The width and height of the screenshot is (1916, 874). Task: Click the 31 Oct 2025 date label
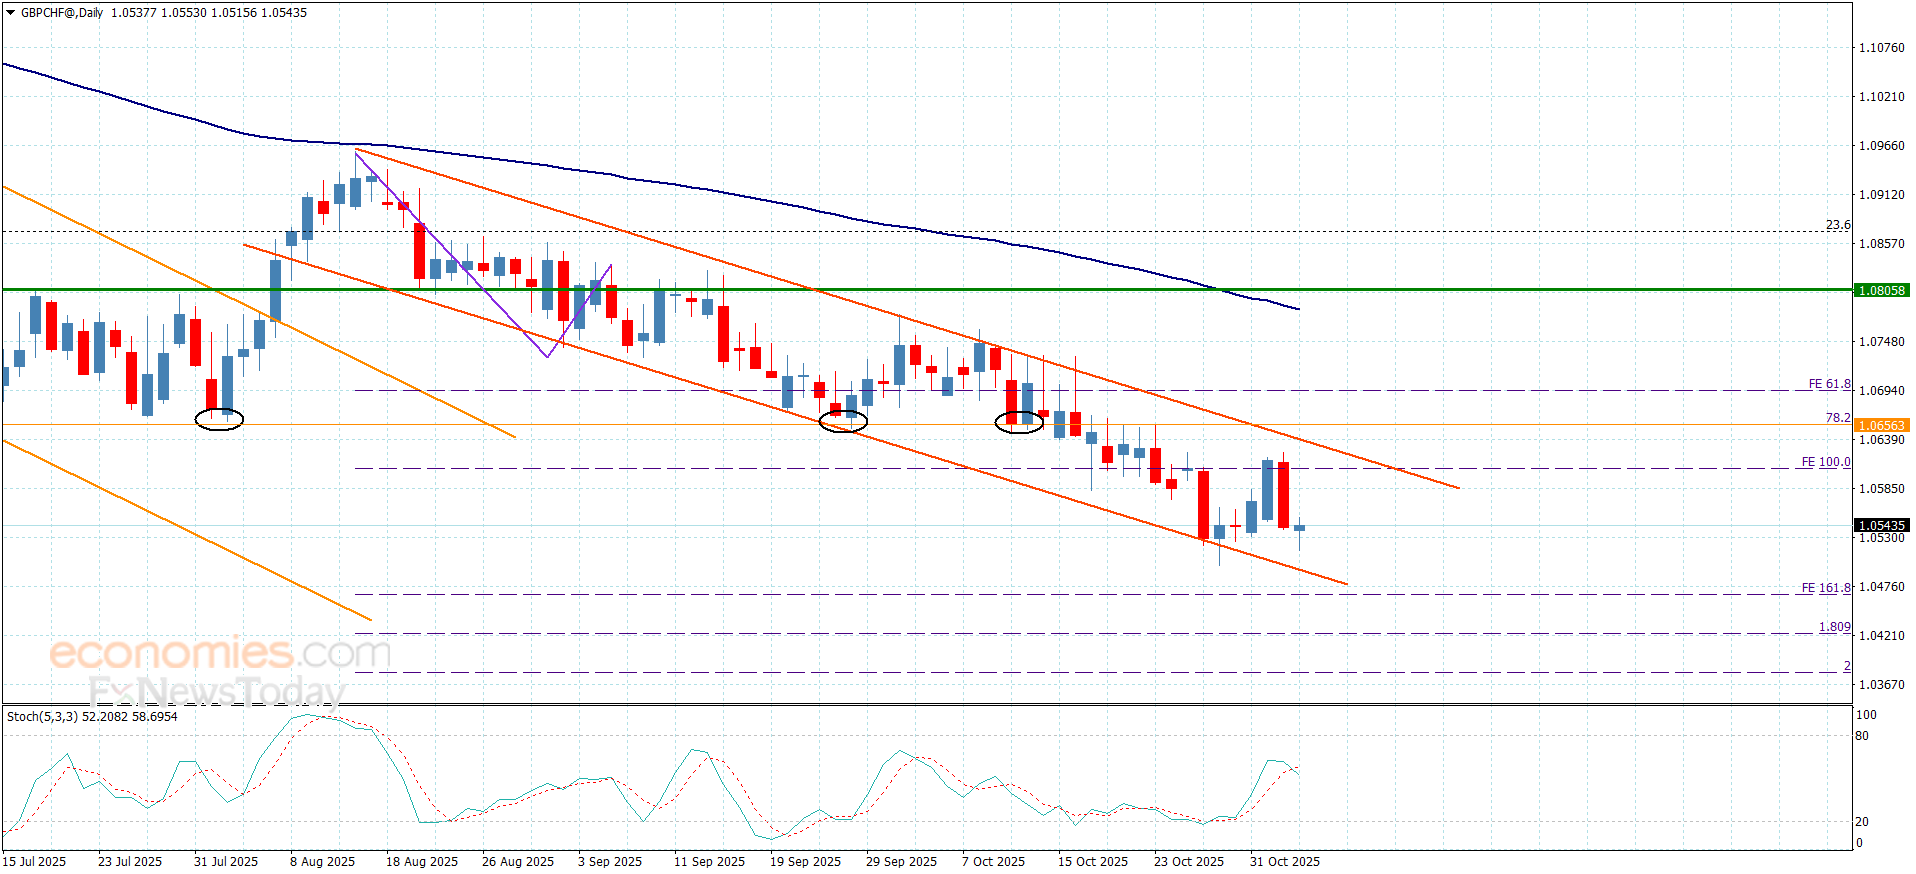[1285, 862]
